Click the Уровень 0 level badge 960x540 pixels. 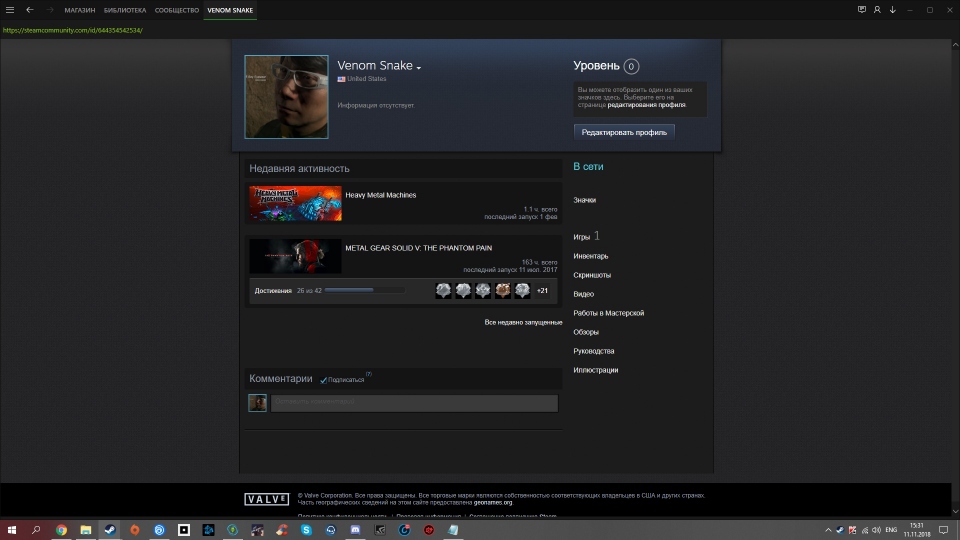[631, 66]
